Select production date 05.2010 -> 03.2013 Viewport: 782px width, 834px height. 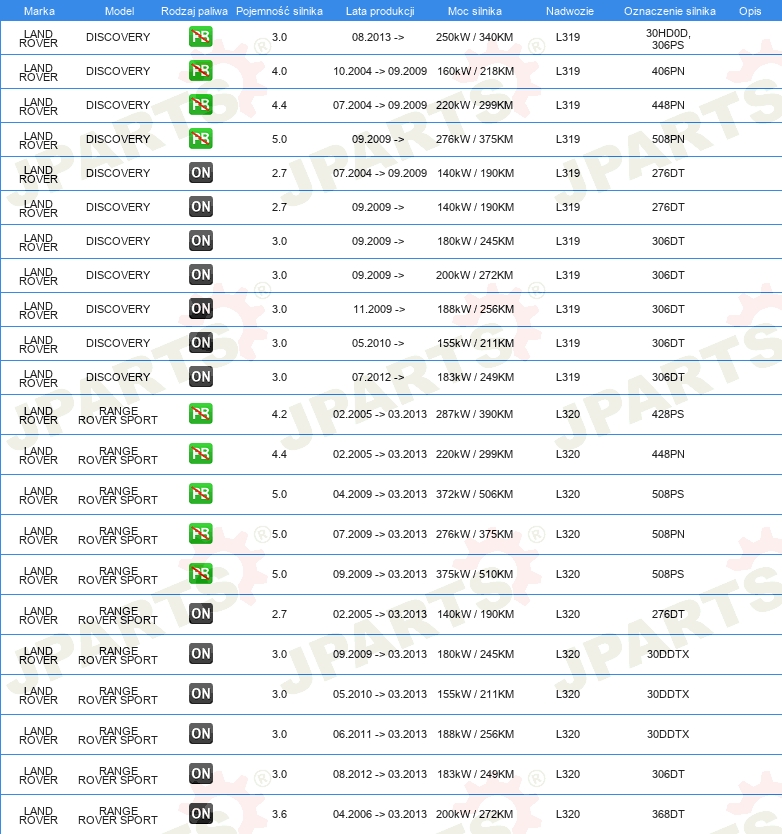click(x=380, y=694)
